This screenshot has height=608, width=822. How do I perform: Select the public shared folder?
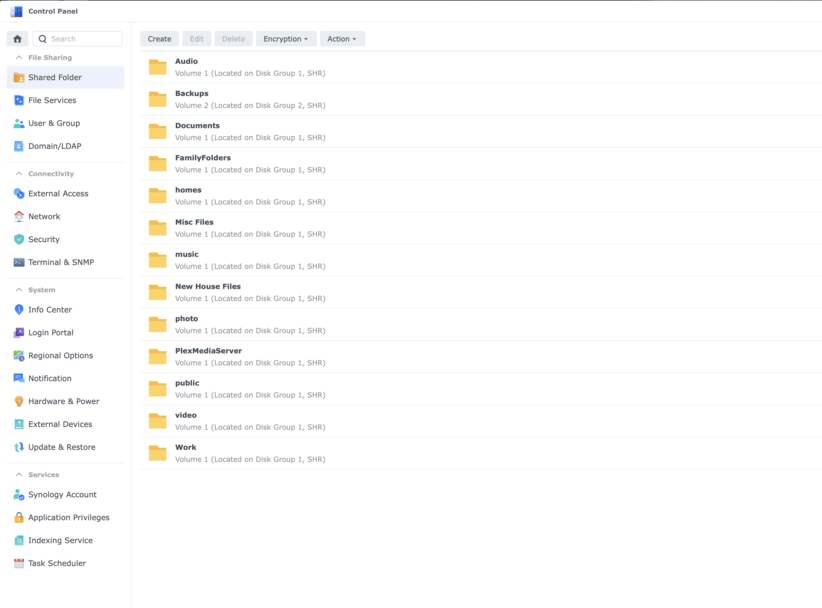[x=481, y=389]
